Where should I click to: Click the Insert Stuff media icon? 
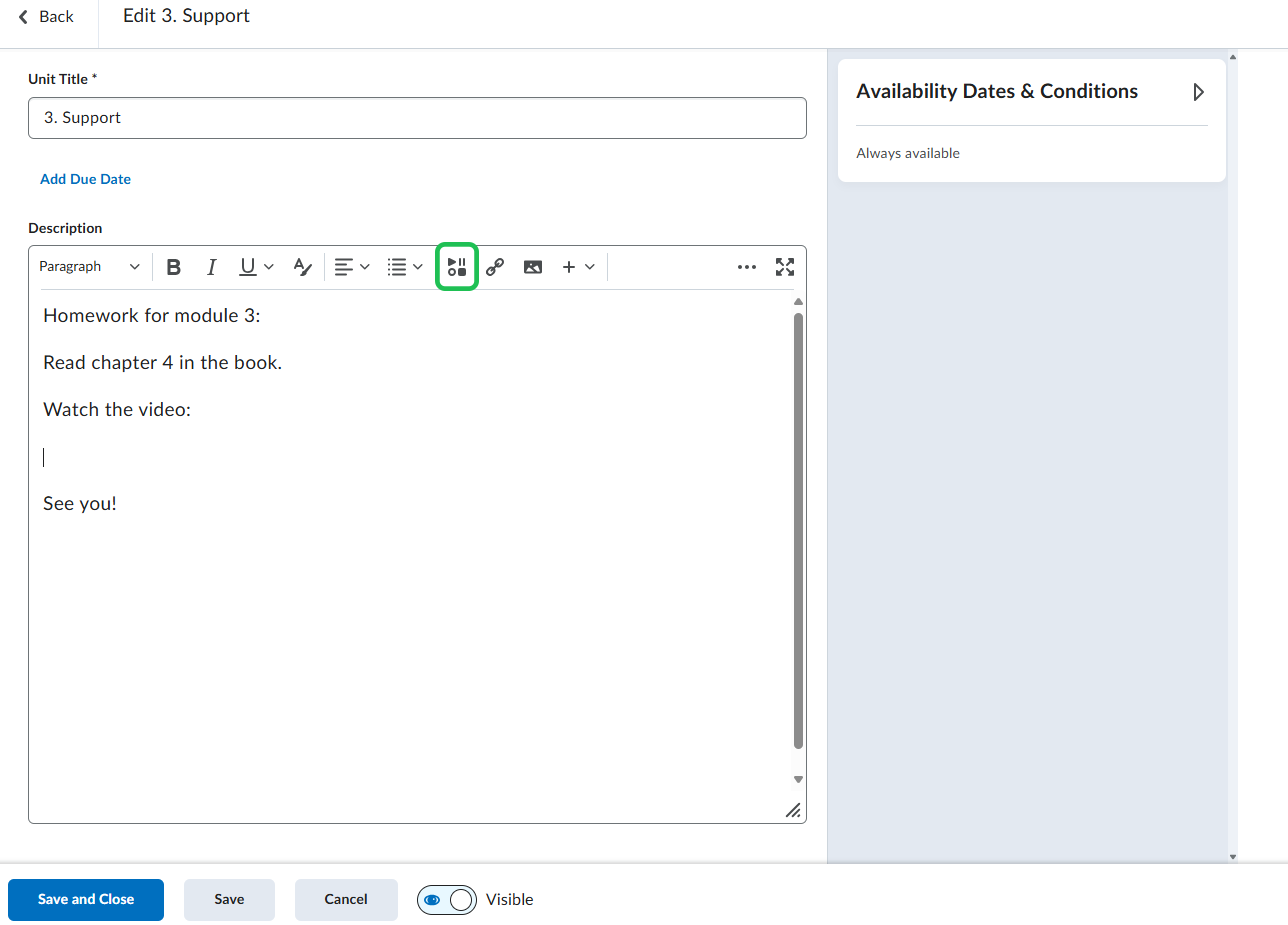(457, 267)
